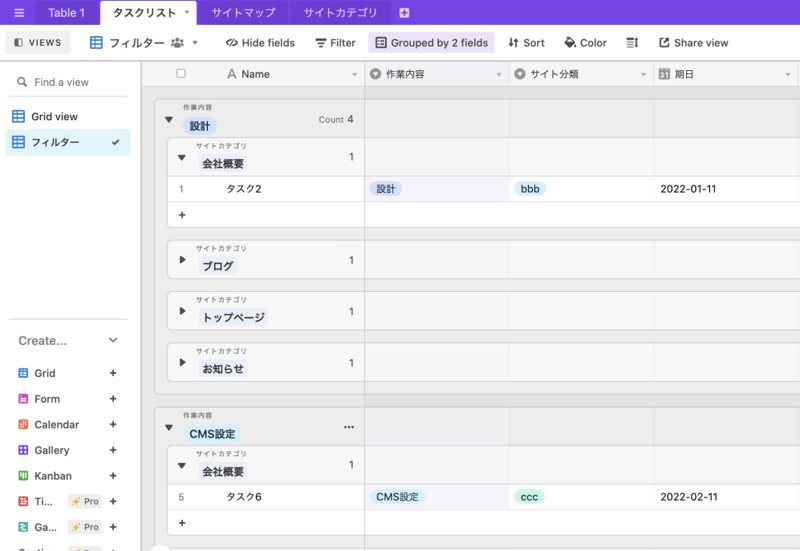Click the three-dot menu on CMS設定 group
The height and width of the screenshot is (551, 800).
pyautogui.click(x=349, y=427)
